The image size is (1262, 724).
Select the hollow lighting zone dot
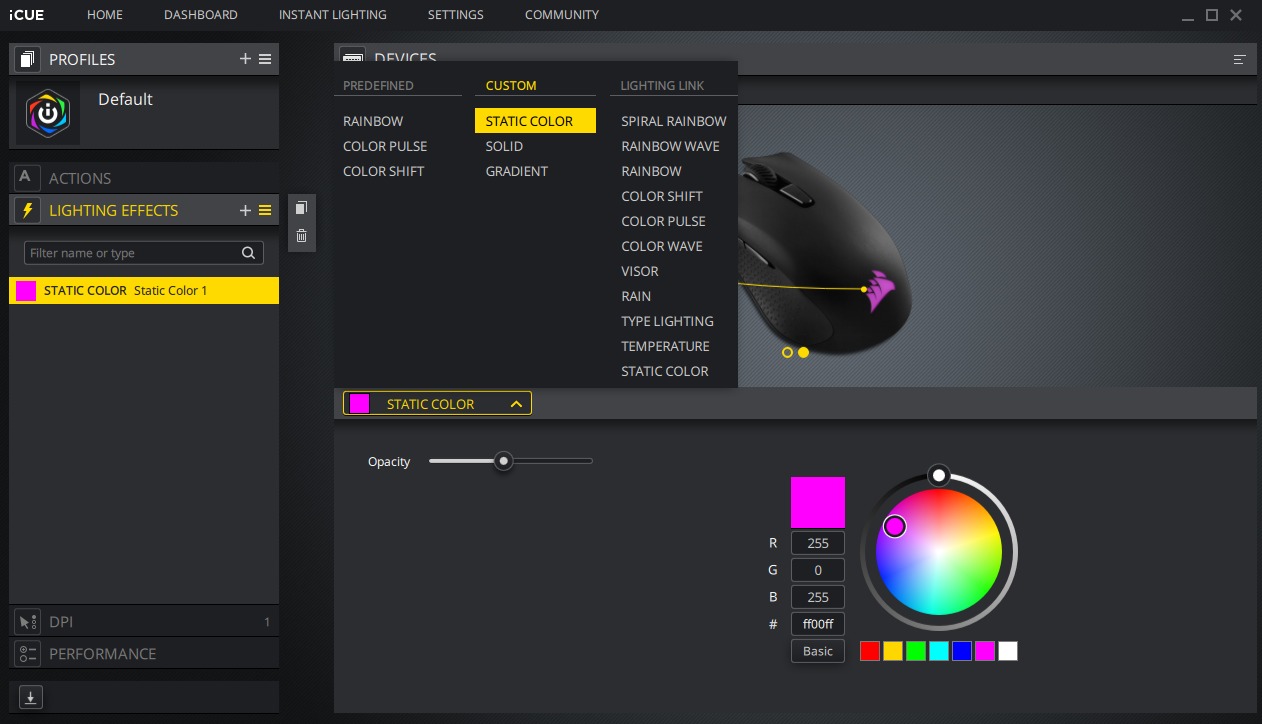click(x=787, y=352)
